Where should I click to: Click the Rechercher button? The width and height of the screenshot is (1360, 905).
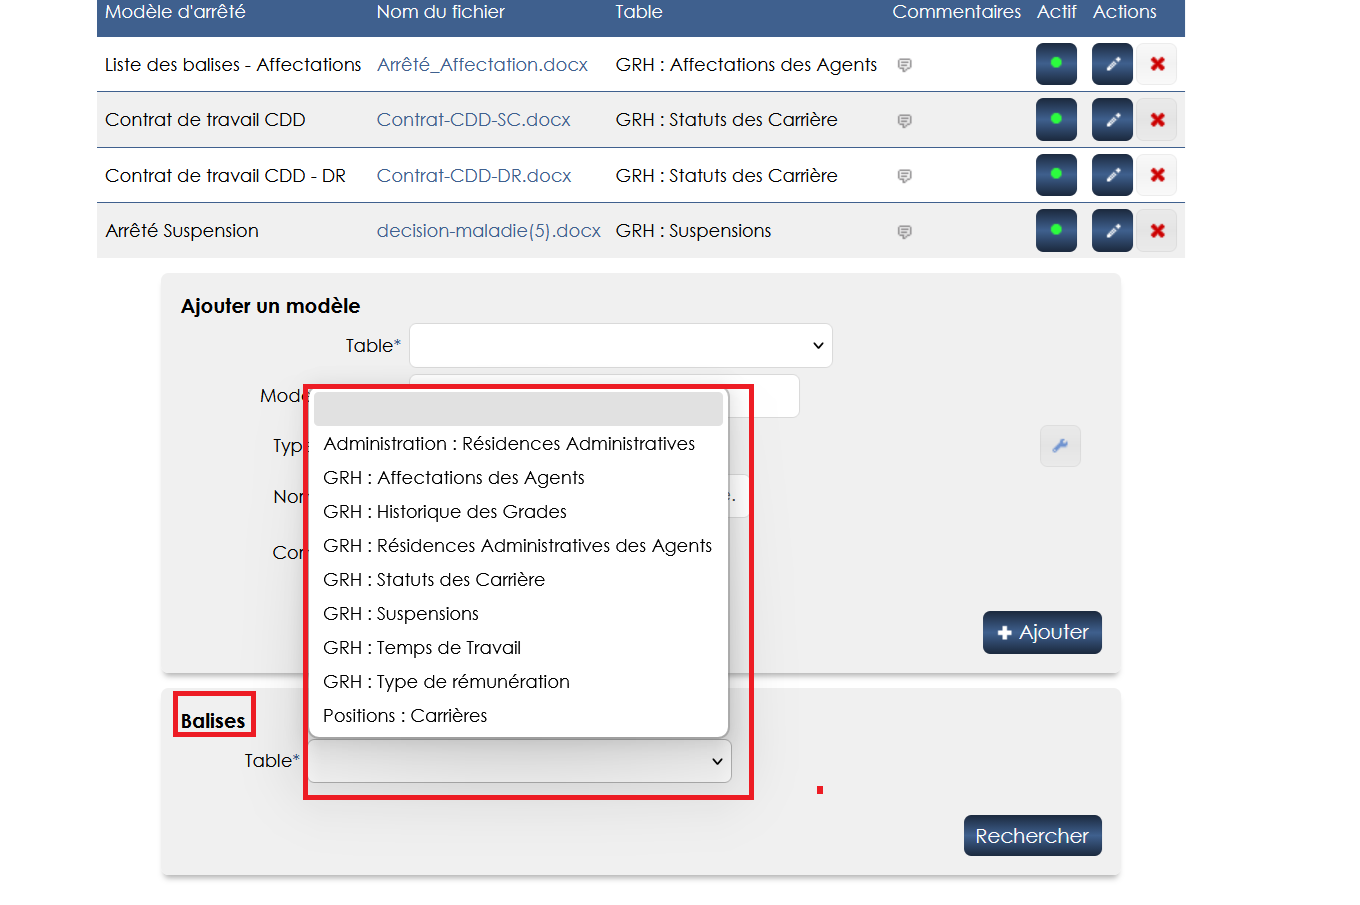(1032, 836)
